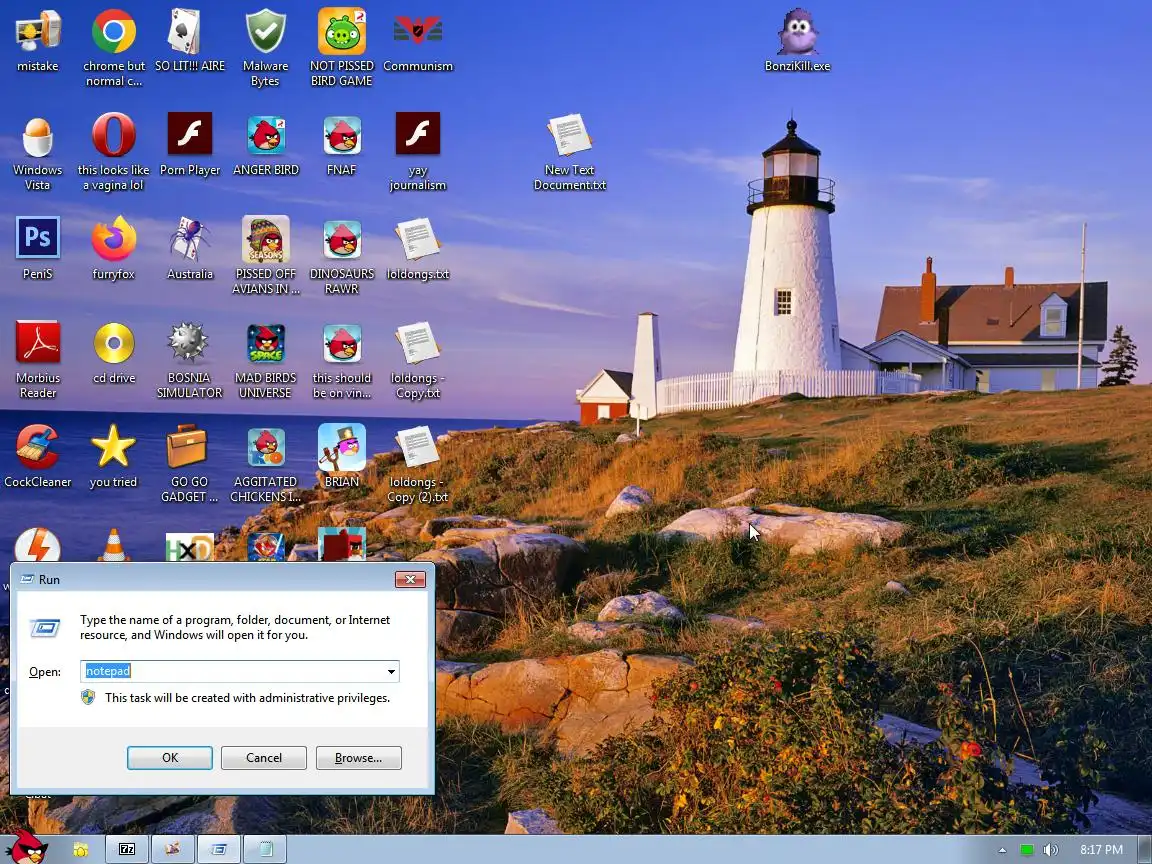Switch to the Run dialog taskbar button

coord(219,849)
